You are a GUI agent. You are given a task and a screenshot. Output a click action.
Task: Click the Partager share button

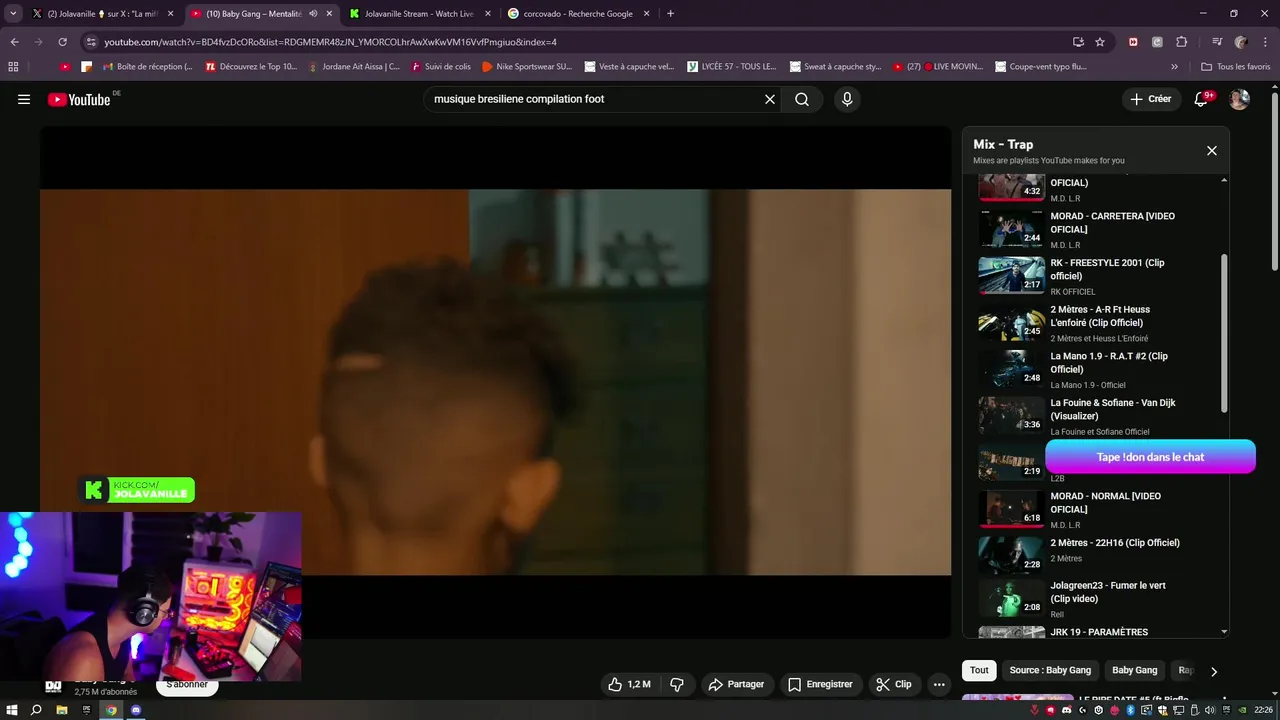tap(736, 684)
